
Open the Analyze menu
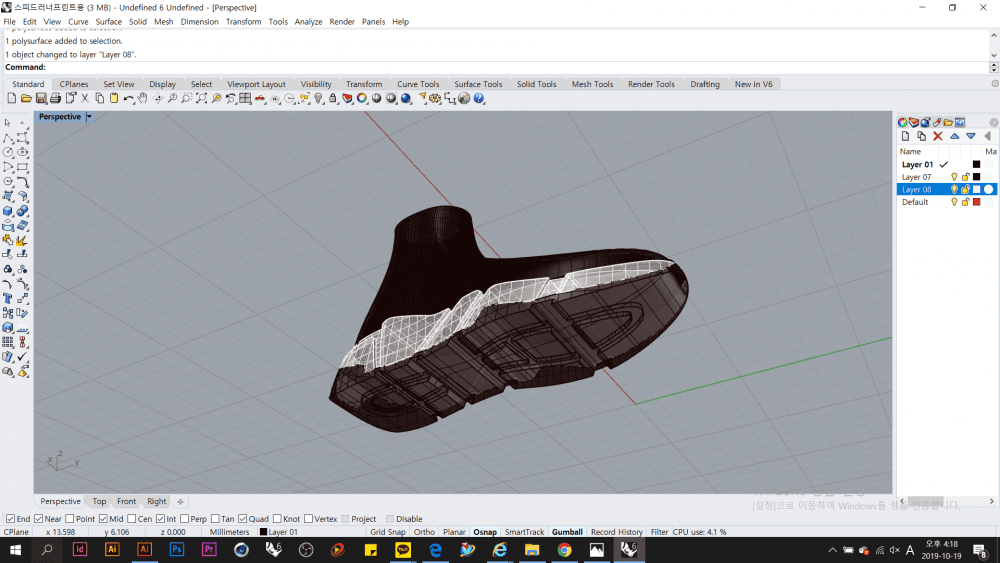(308, 22)
